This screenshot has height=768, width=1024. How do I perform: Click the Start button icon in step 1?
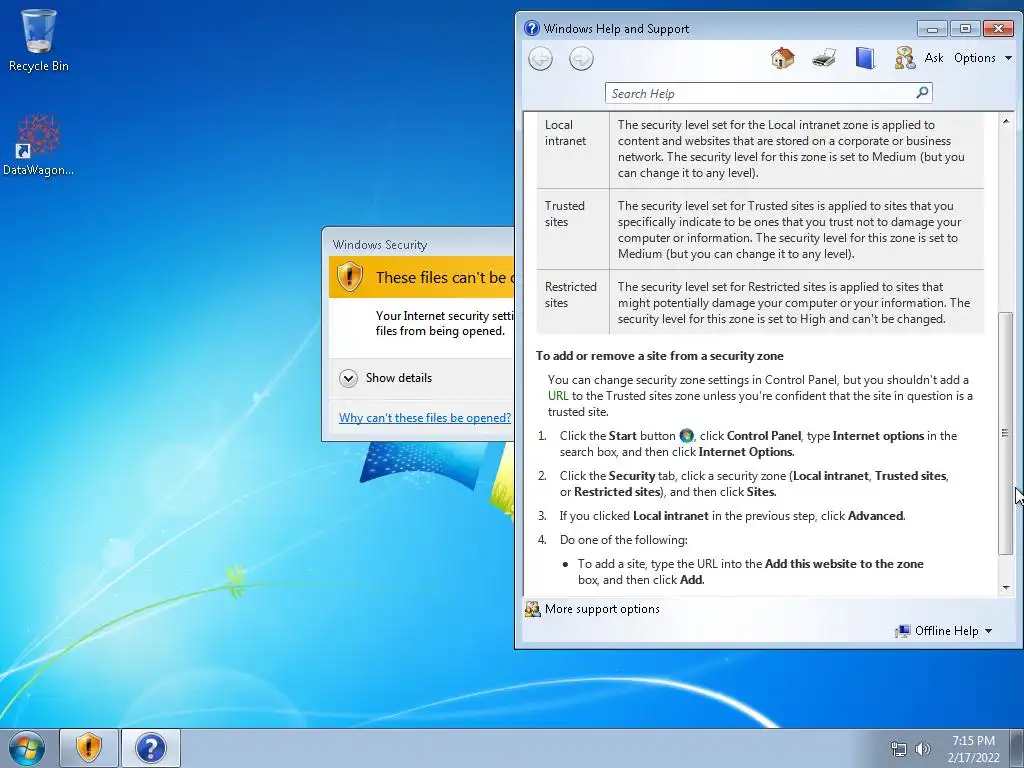pos(686,436)
